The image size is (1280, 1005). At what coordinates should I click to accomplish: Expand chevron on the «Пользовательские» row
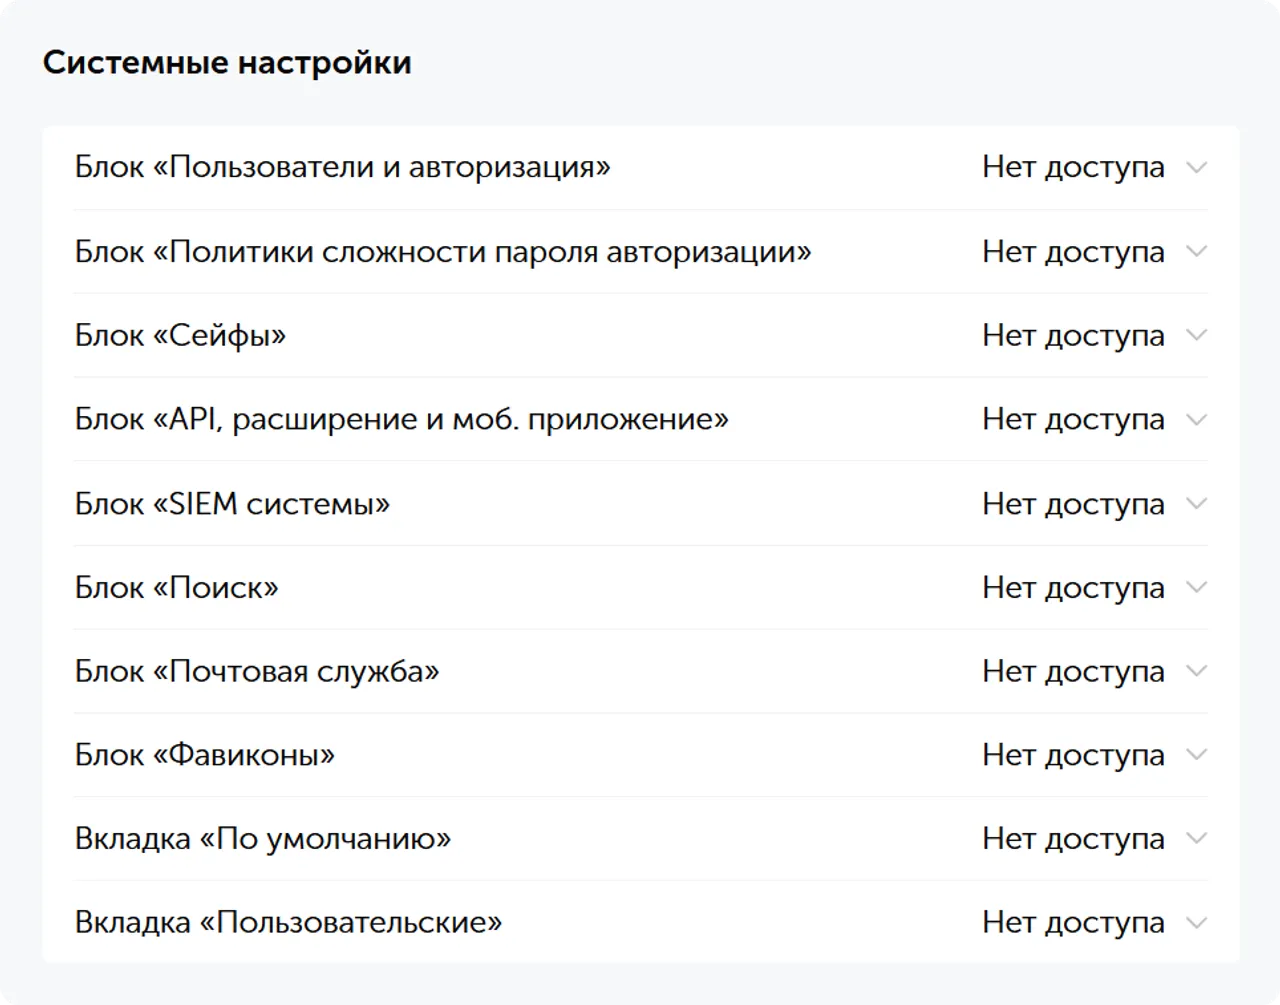tap(1197, 922)
